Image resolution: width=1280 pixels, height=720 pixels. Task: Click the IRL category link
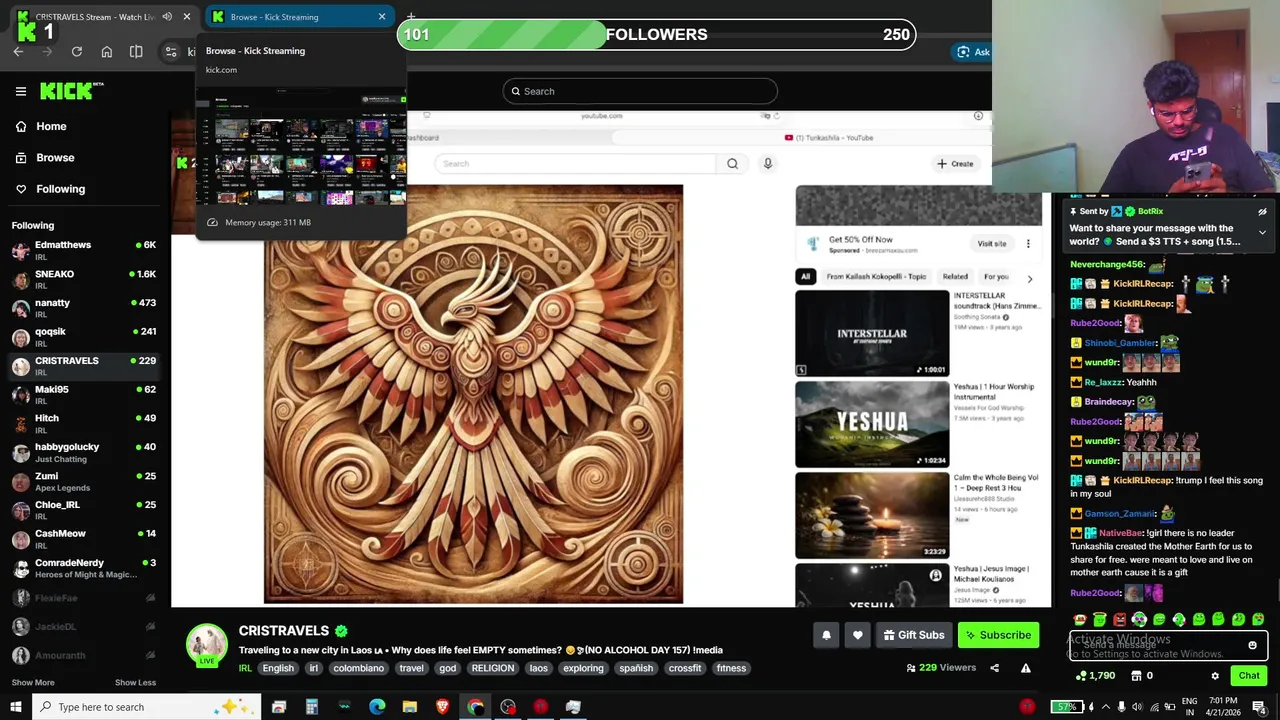(x=245, y=668)
